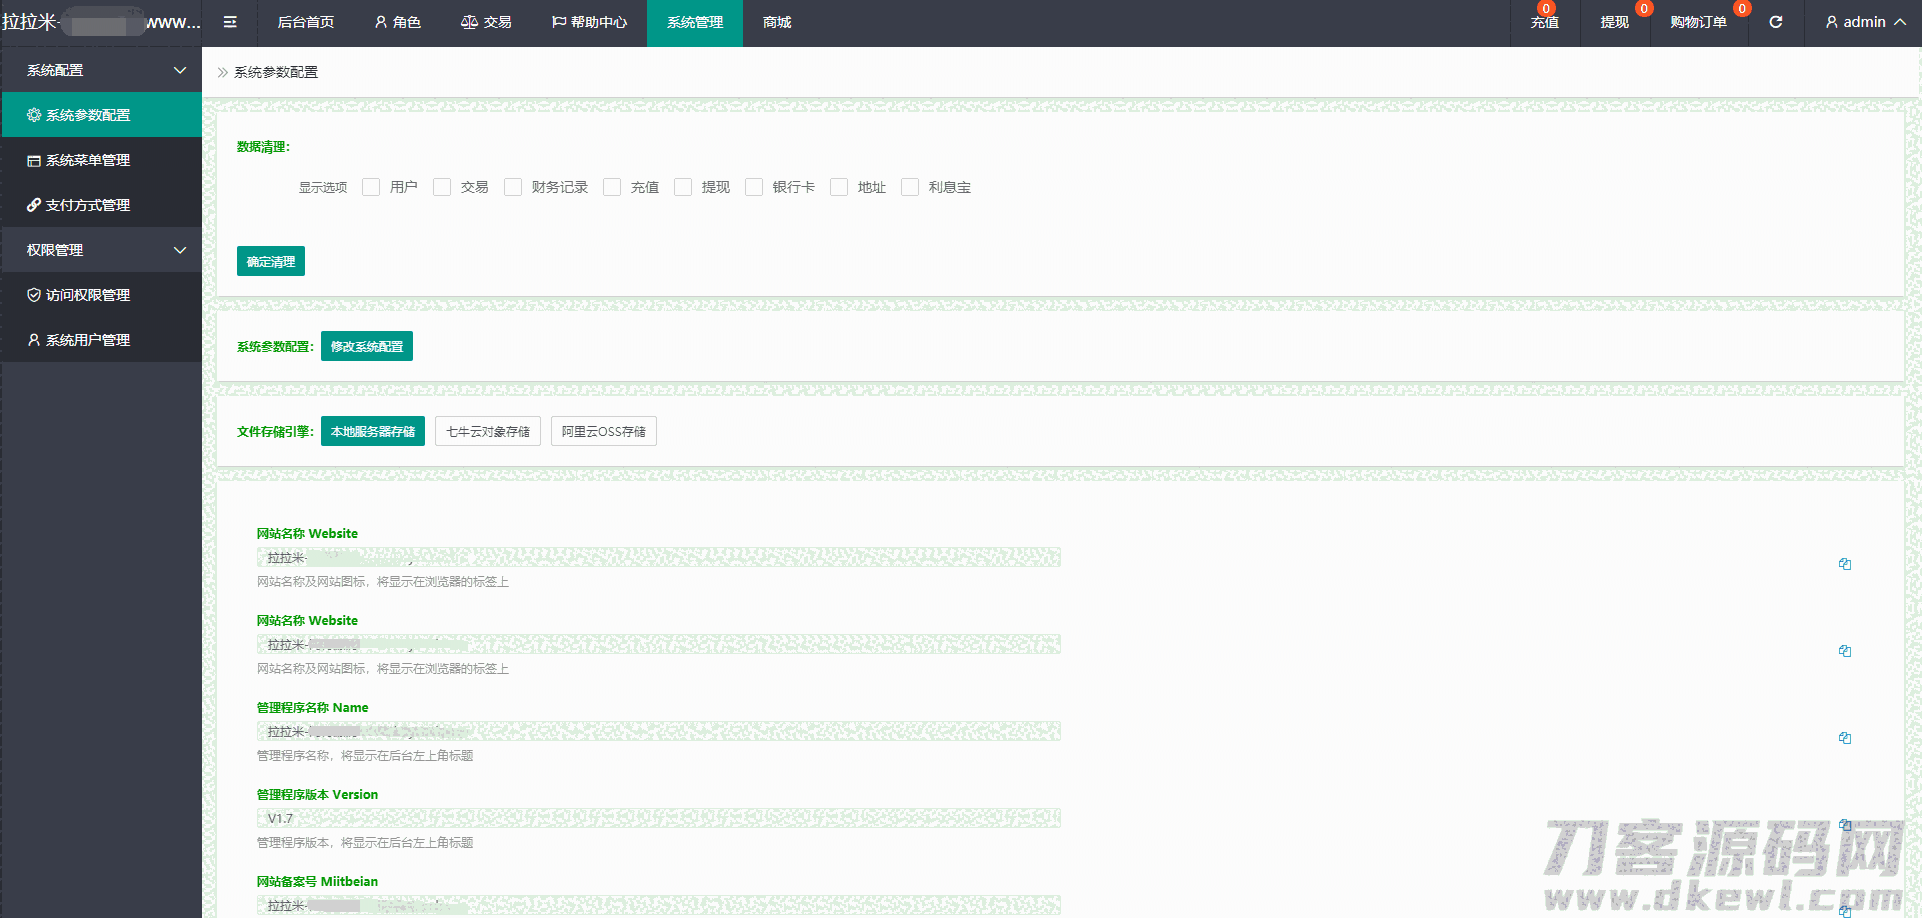Switch to the 商城 top menu
This screenshot has width=1922, height=918.
tap(777, 22)
